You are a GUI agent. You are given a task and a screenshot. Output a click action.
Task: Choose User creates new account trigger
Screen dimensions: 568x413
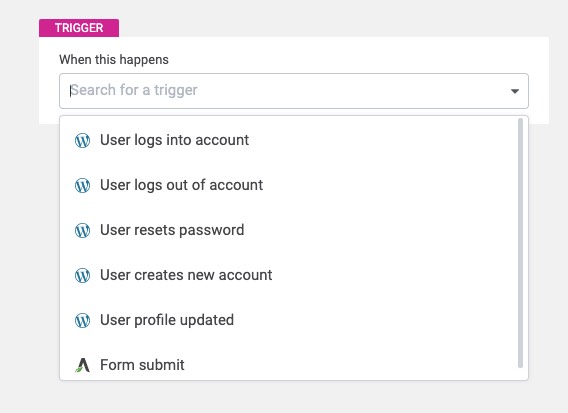pos(289,275)
